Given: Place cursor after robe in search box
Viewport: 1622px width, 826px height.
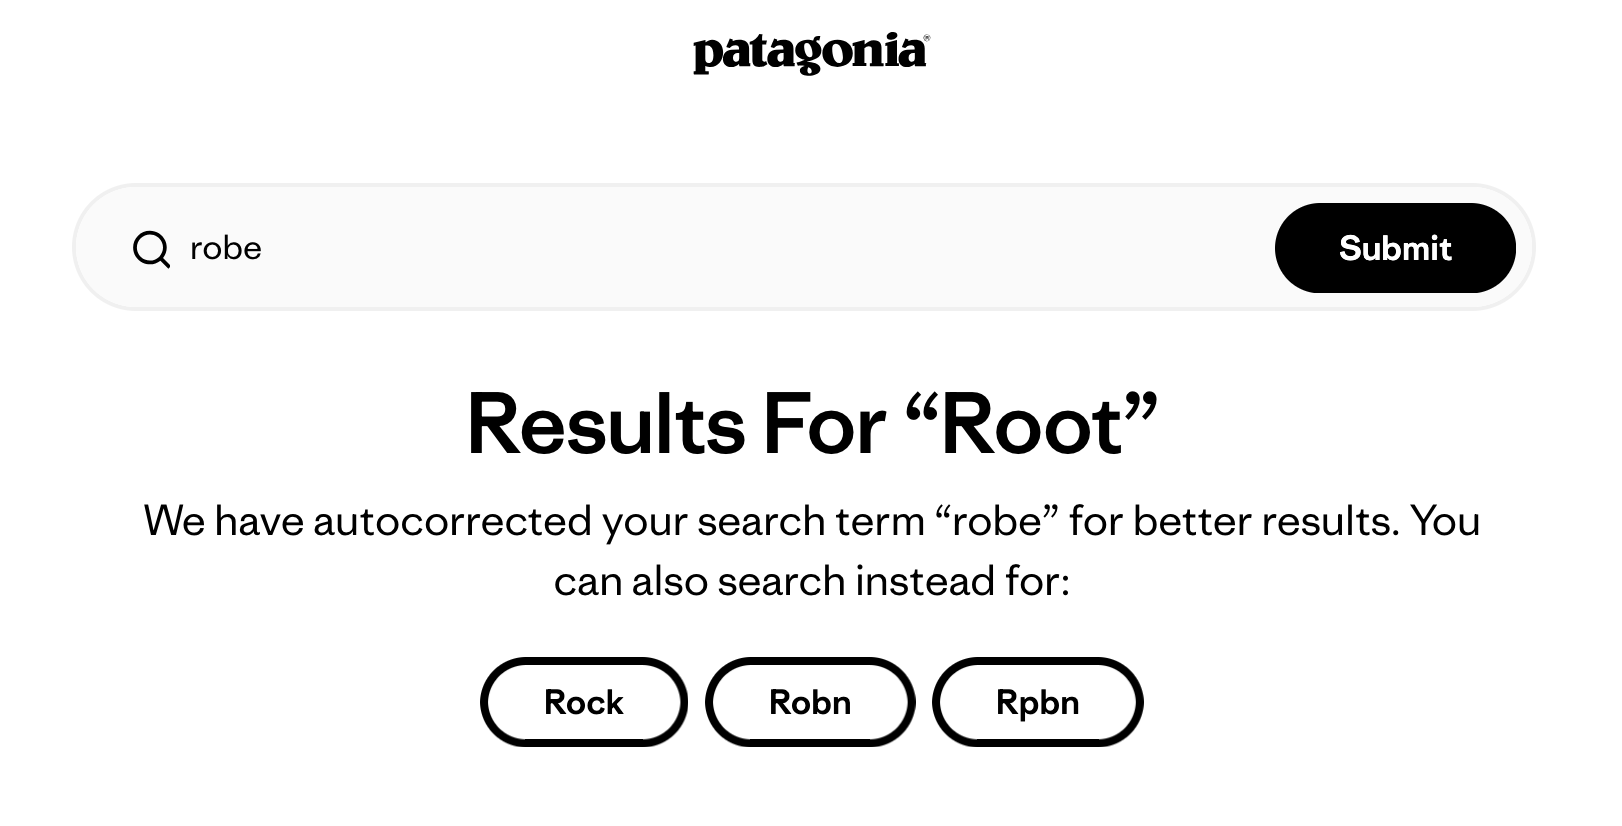Looking at the screenshot, I should 263,248.
